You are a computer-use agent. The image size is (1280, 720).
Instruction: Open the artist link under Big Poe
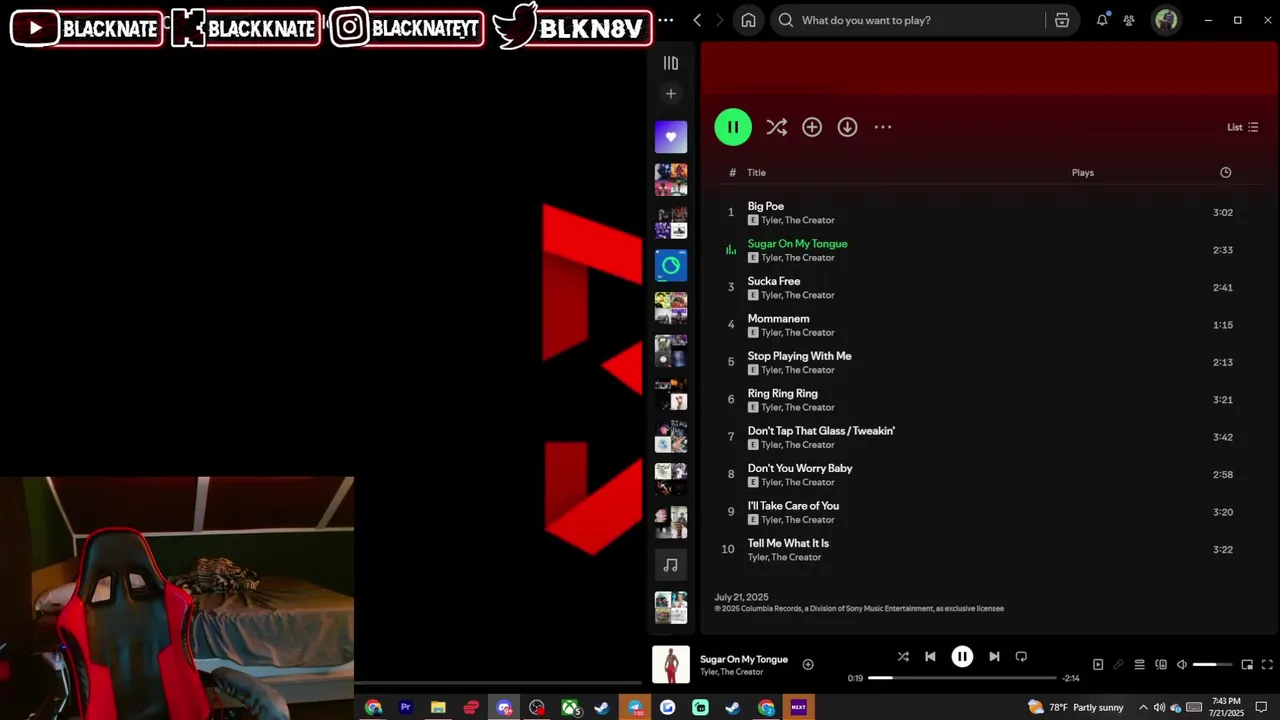tap(798, 221)
